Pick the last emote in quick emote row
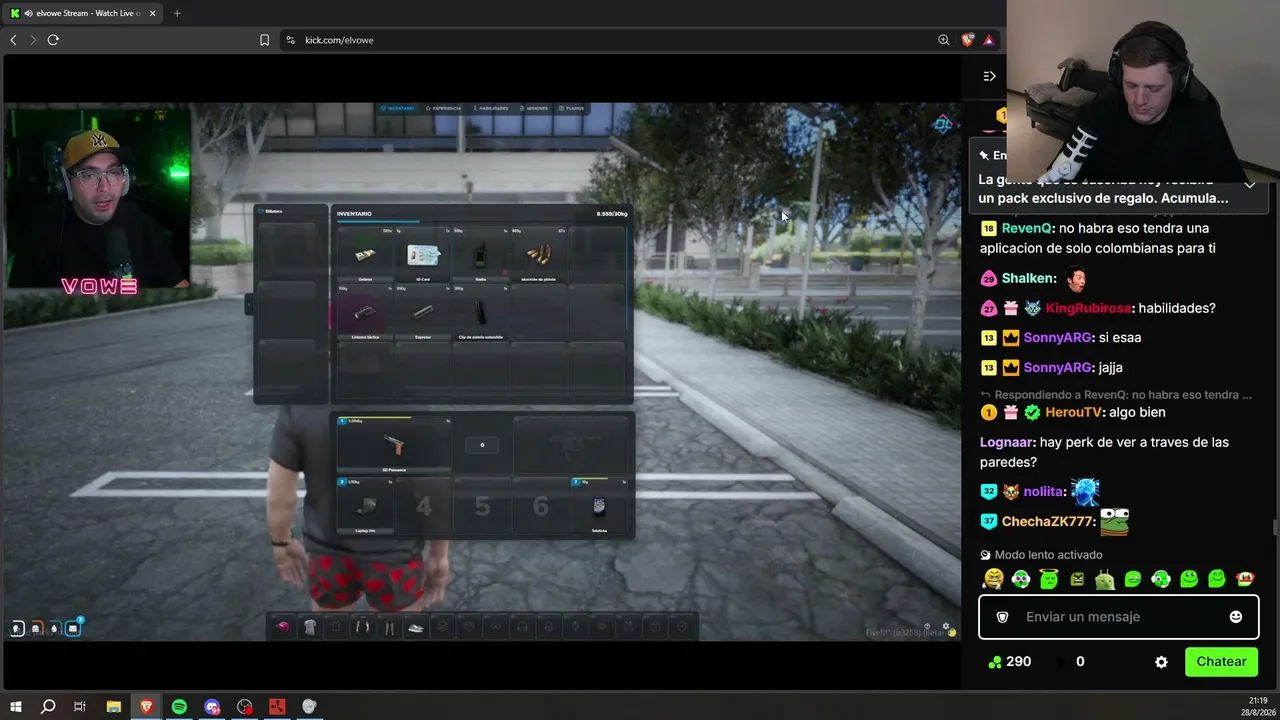 click(x=1245, y=579)
